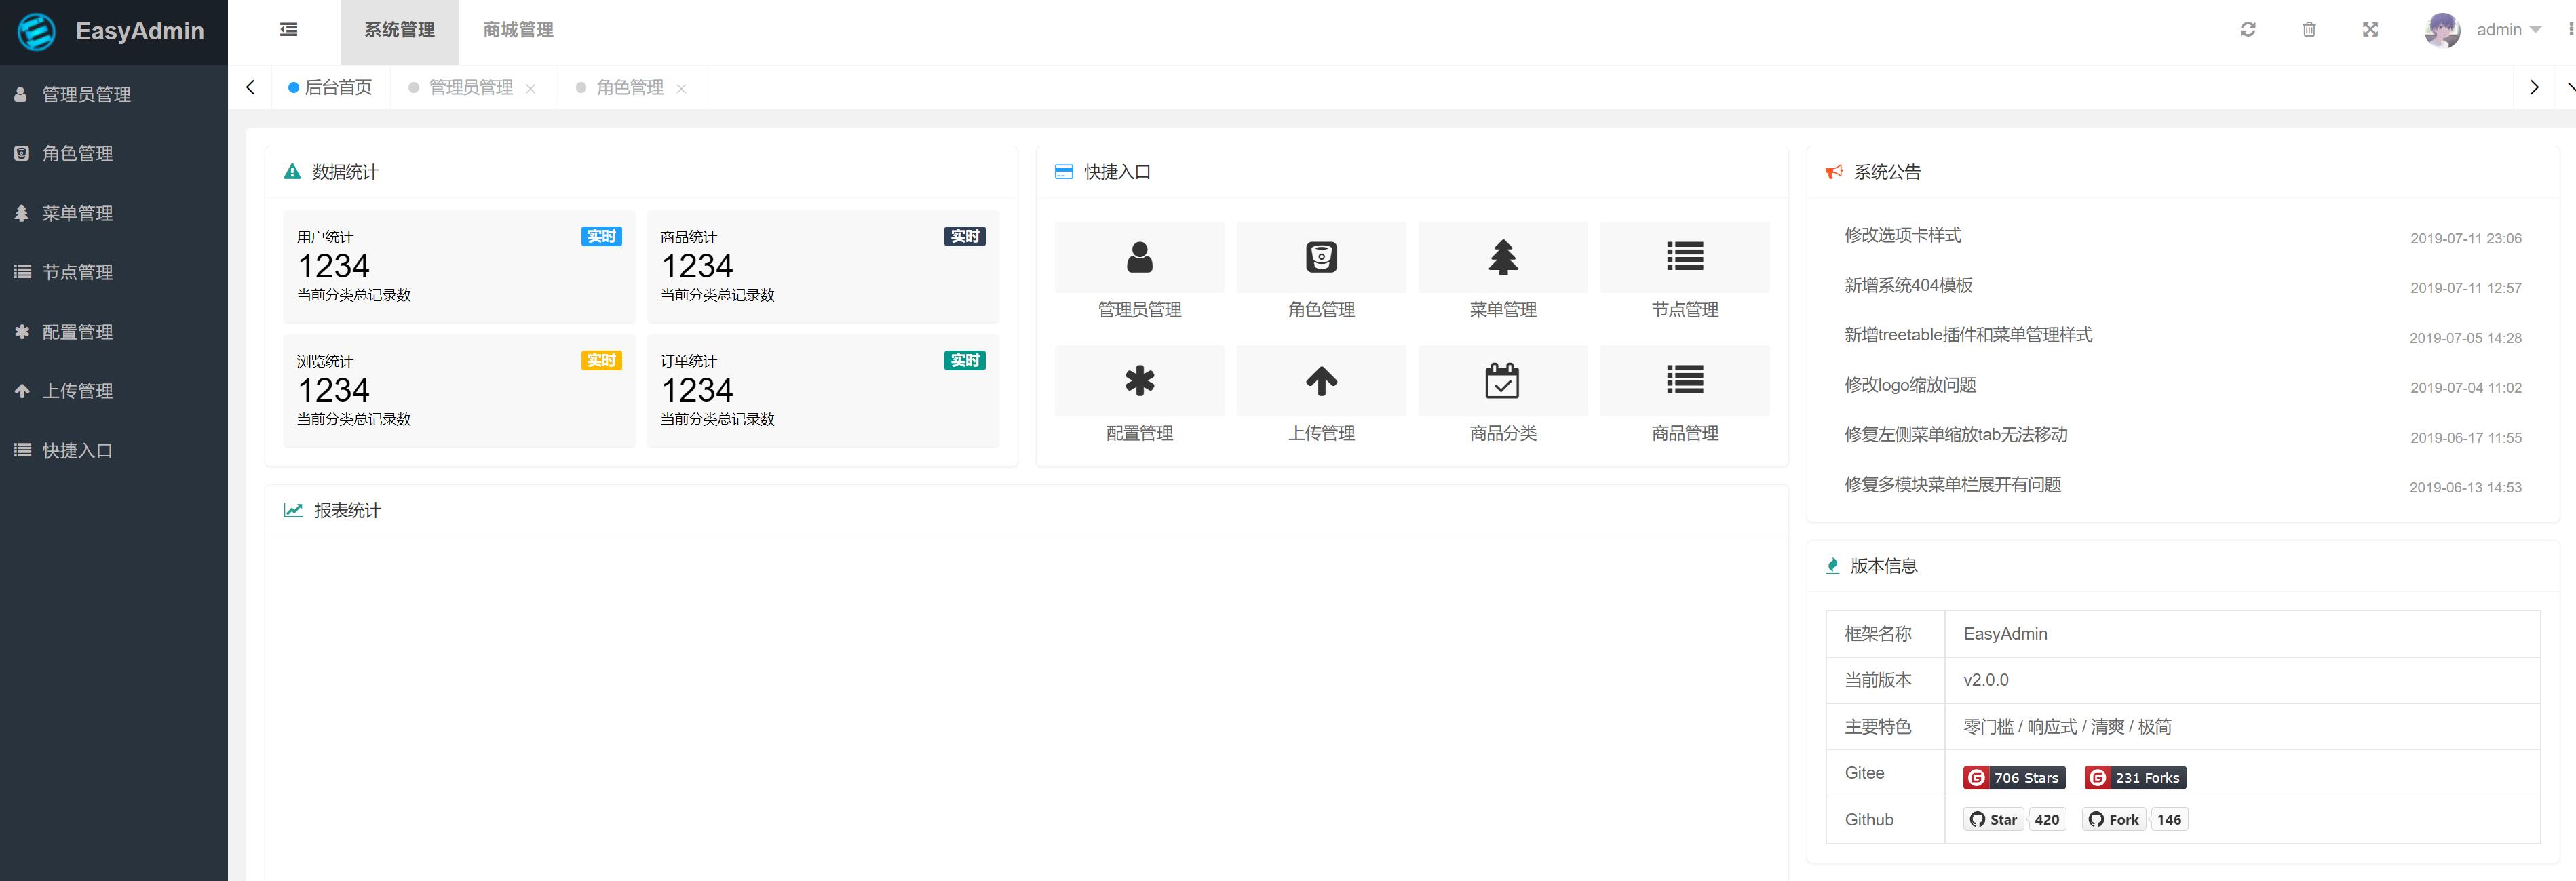Screen dimensions: 2576x881
Task: Toggle fullscreen with the expand icon
Action: pos(2370,30)
